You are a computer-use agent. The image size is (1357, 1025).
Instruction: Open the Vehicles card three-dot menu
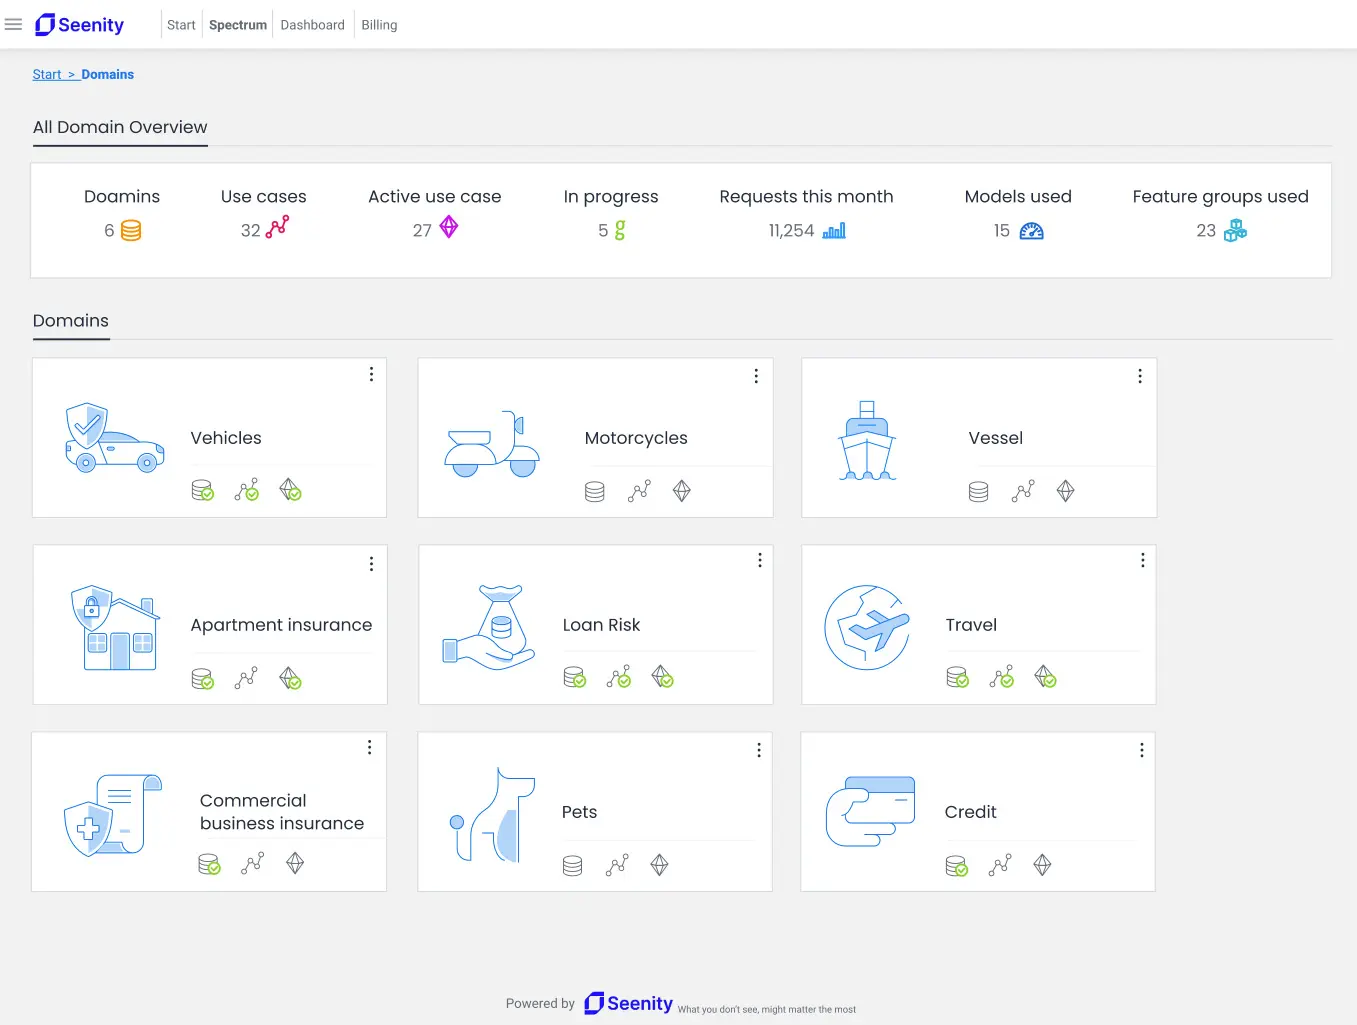tap(371, 374)
